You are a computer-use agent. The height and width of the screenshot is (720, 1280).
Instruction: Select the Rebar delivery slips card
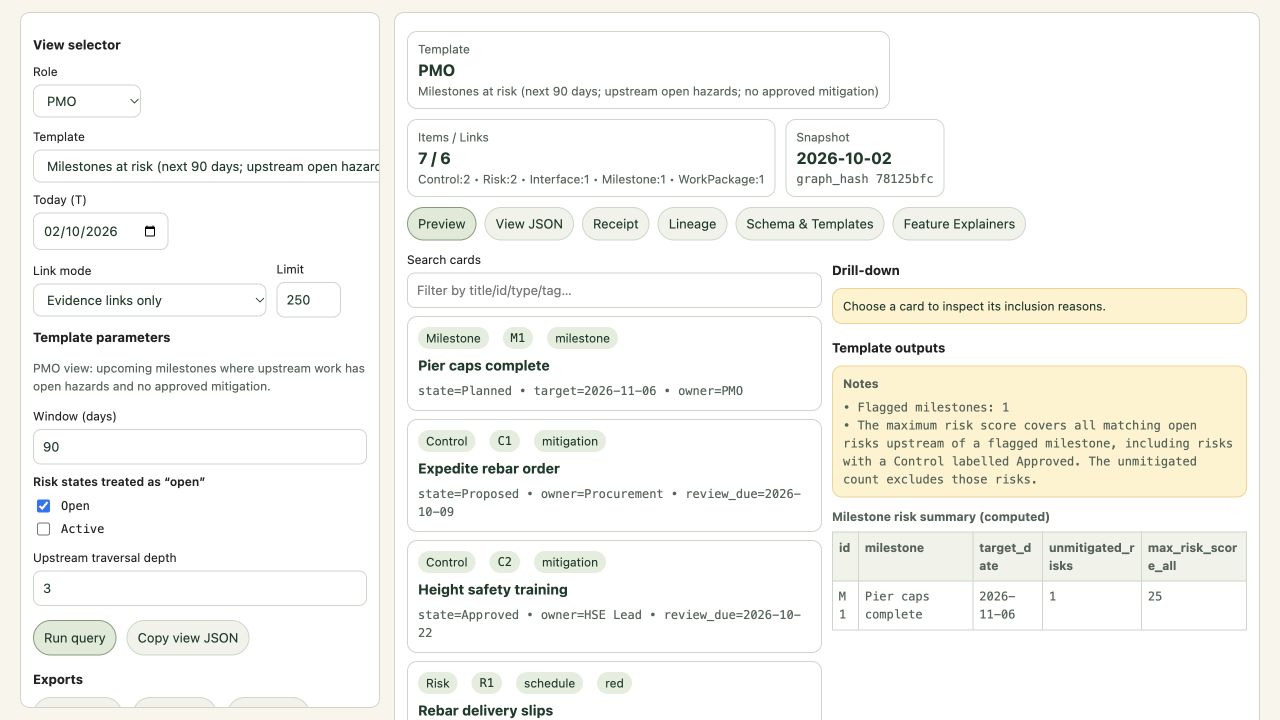pos(614,691)
